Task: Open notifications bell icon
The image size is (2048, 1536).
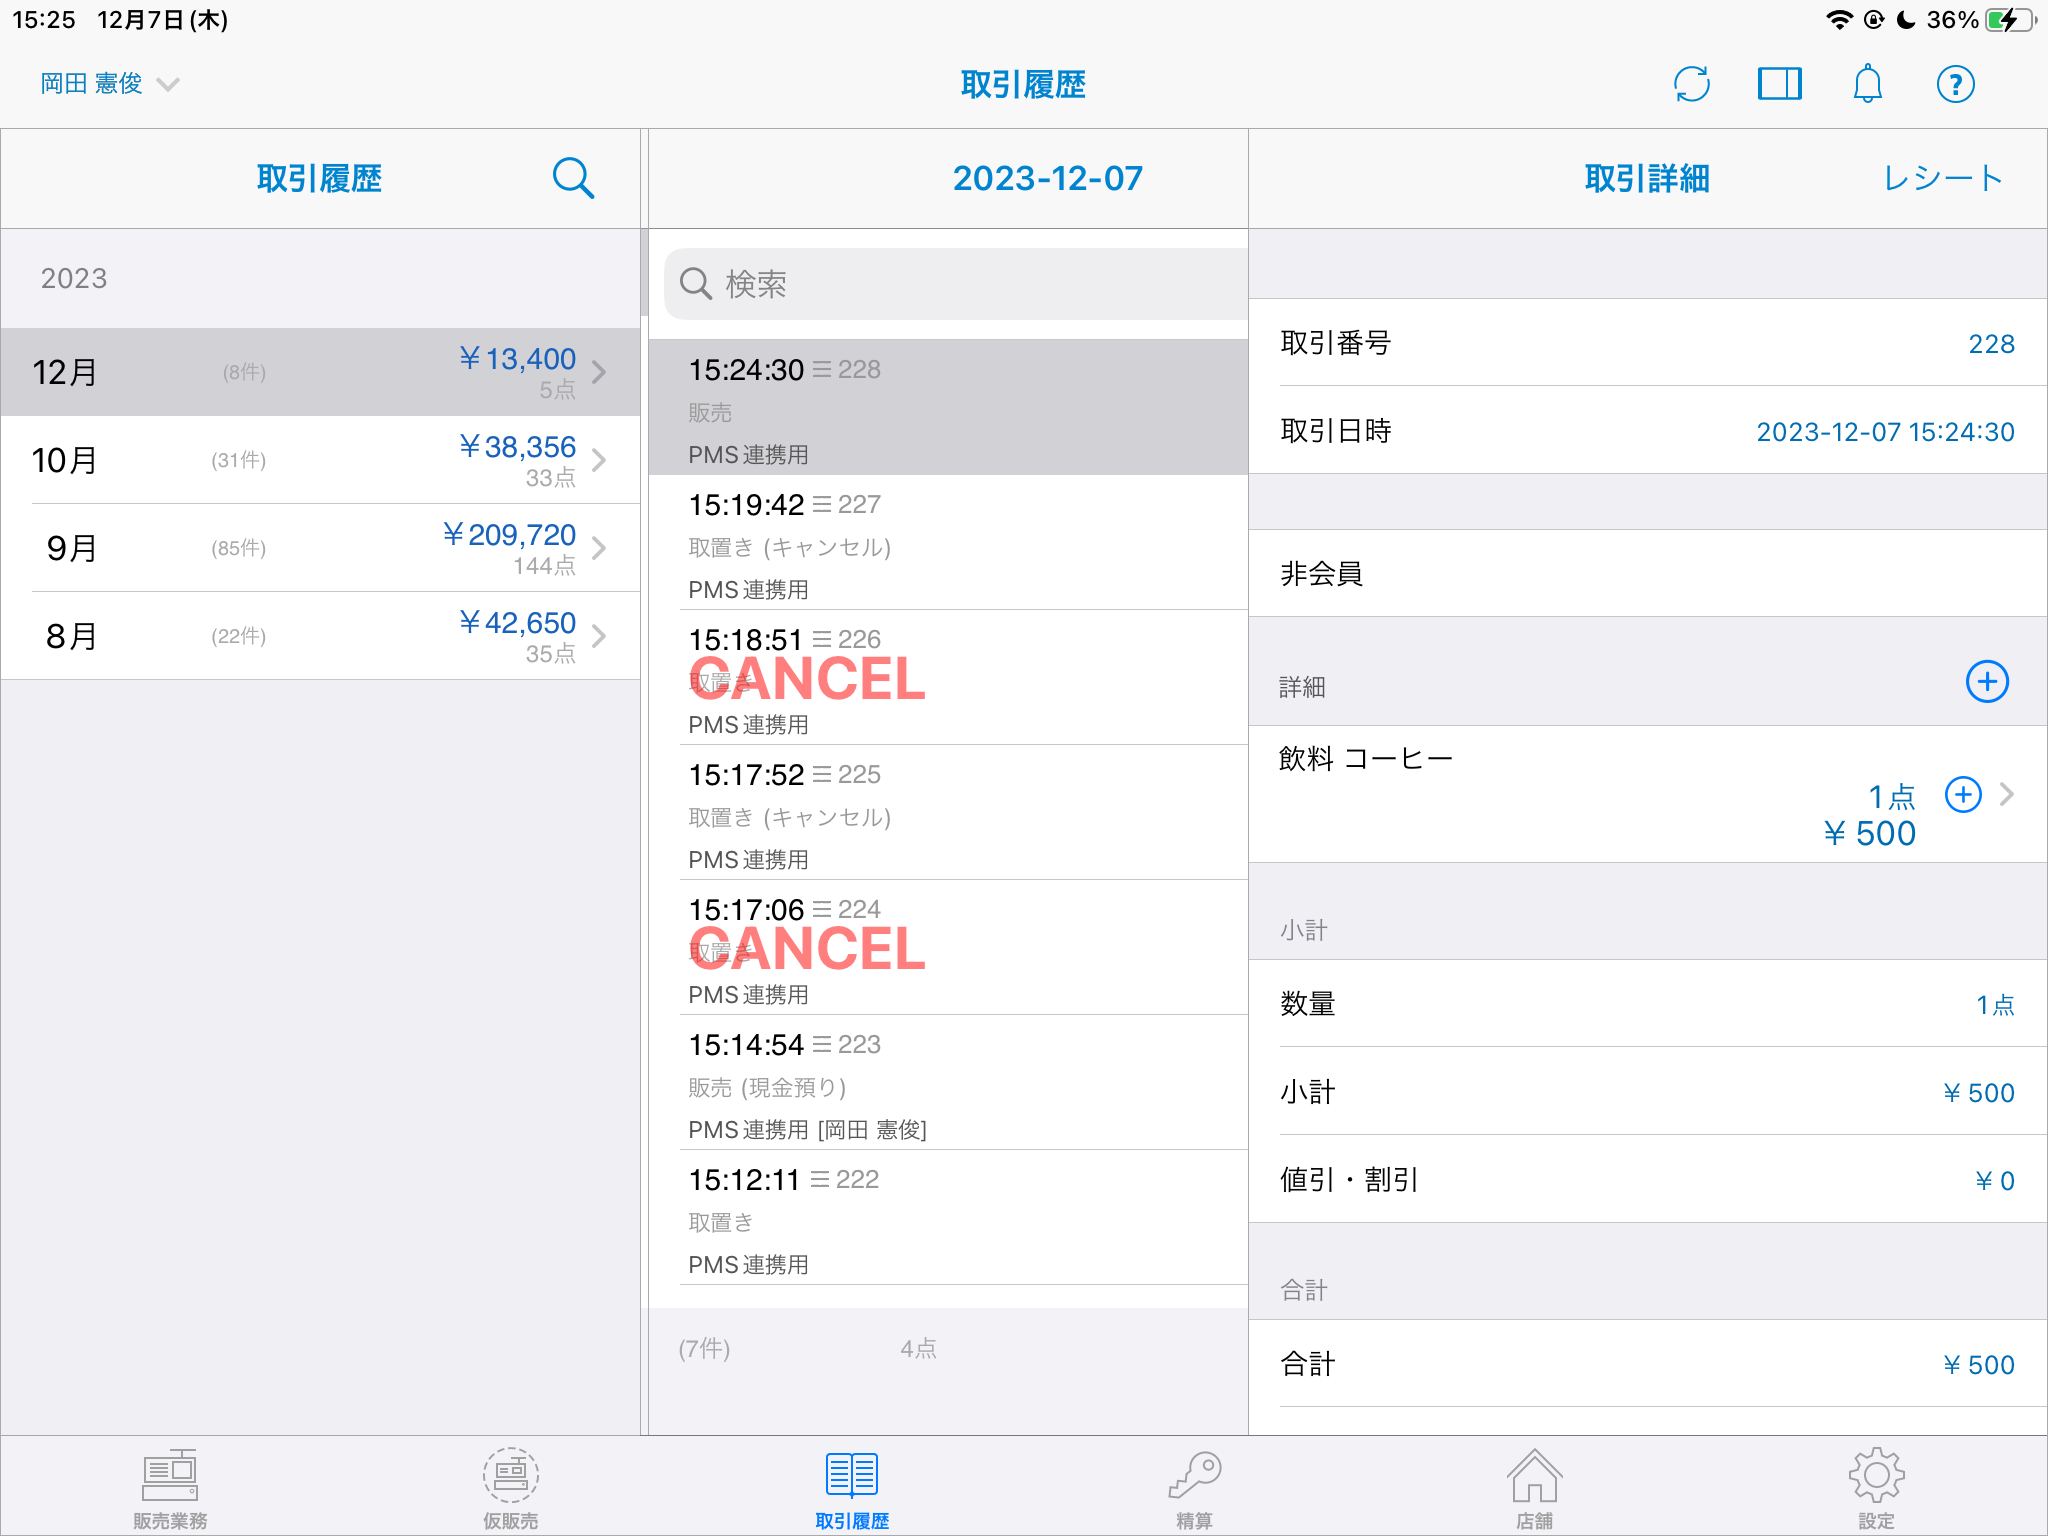Action: 1867,84
